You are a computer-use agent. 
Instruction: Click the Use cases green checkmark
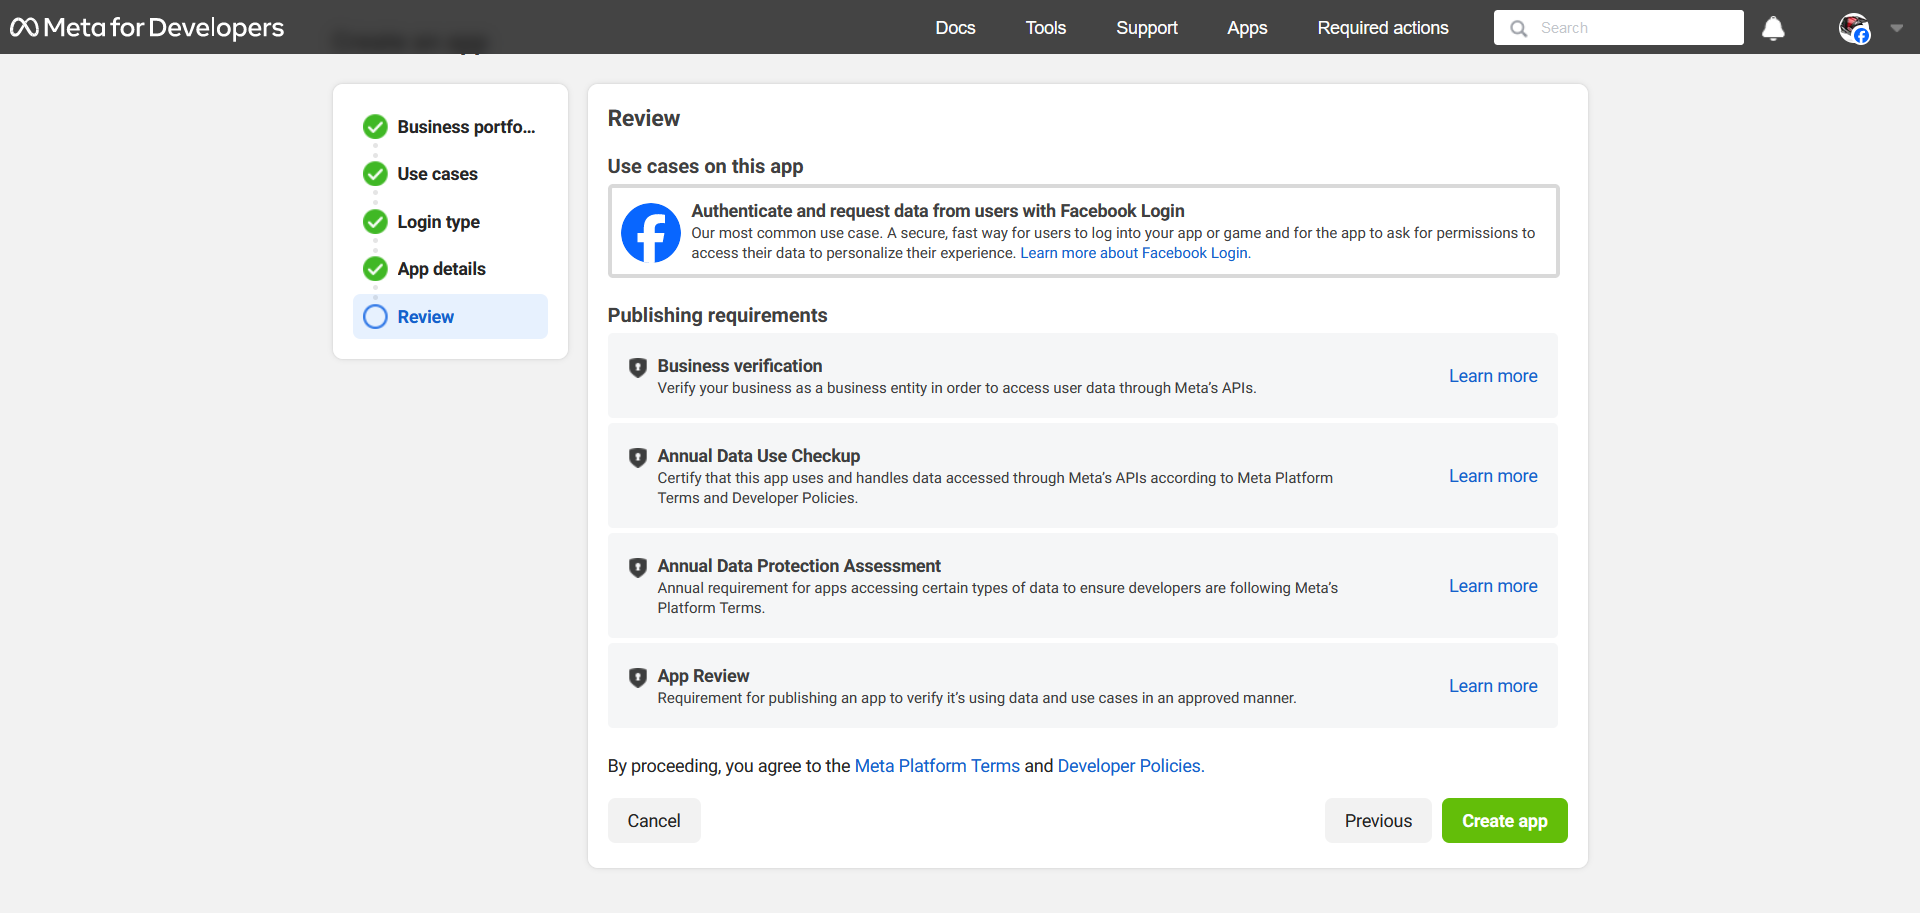point(375,174)
